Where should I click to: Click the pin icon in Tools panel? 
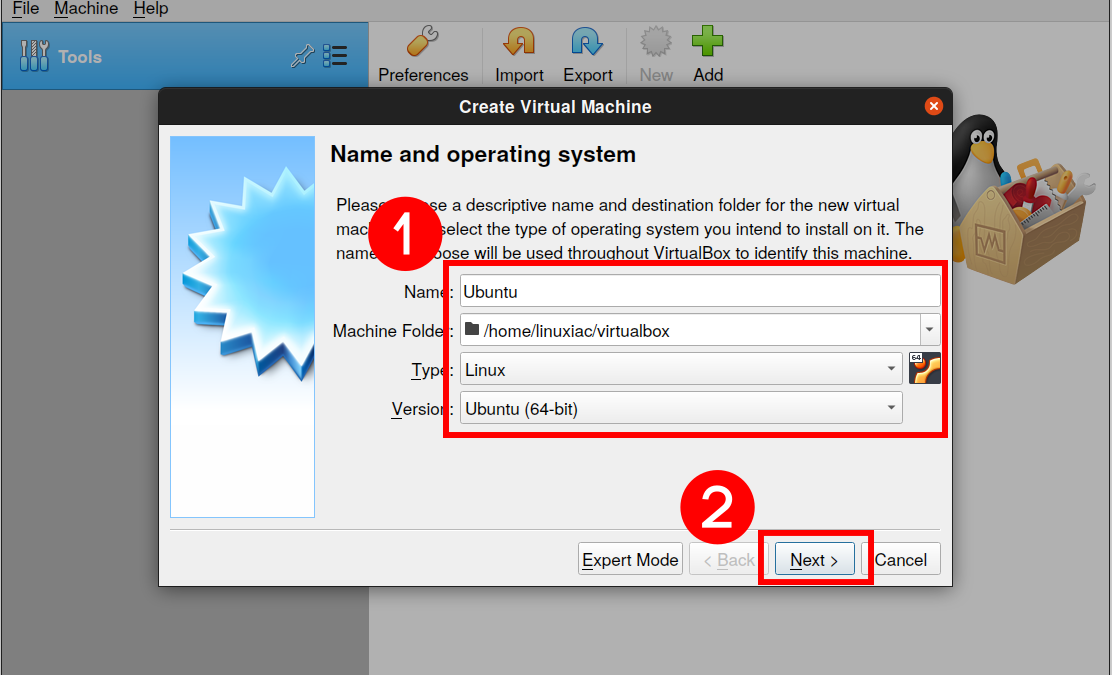(302, 57)
